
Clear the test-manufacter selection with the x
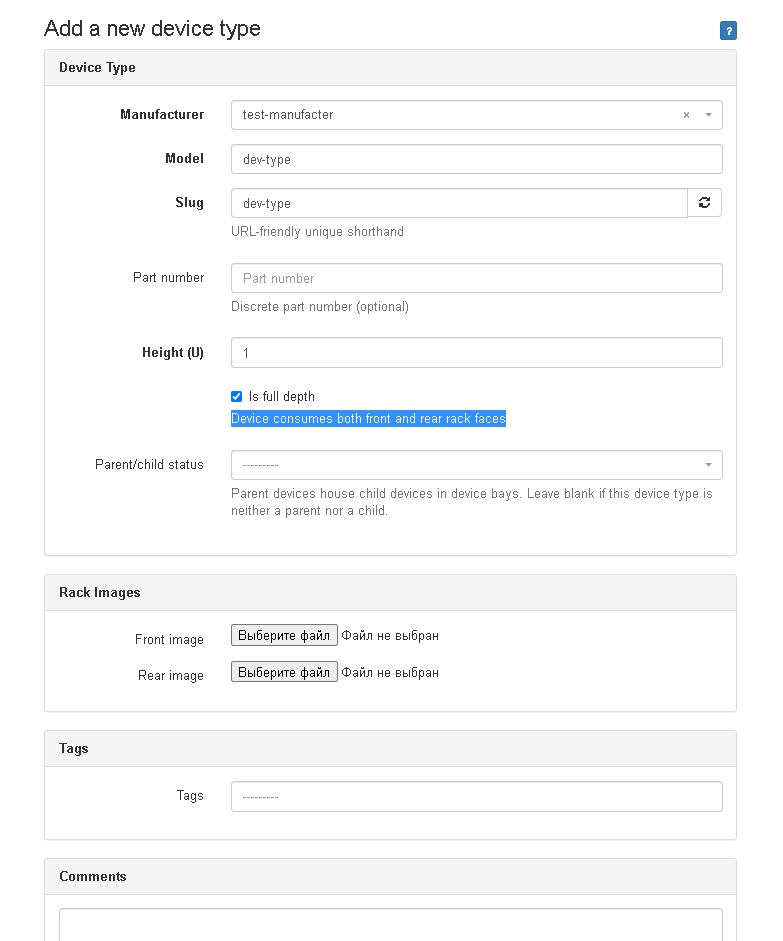point(686,115)
